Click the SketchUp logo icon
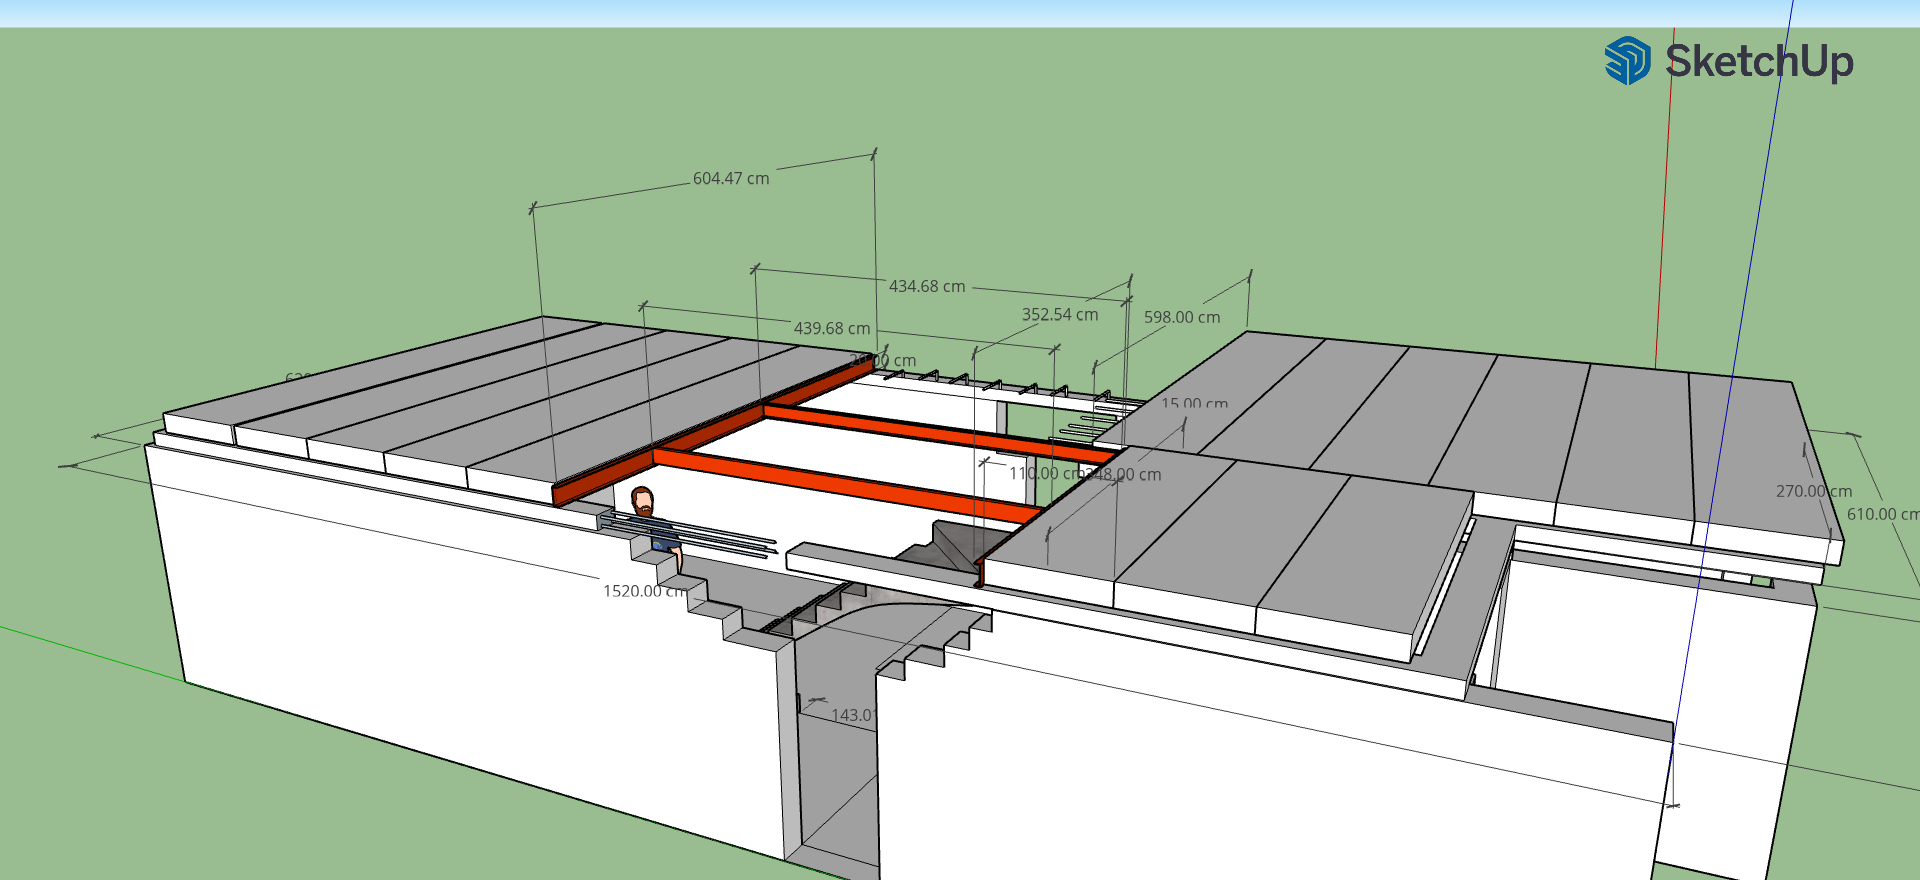 1627,61
